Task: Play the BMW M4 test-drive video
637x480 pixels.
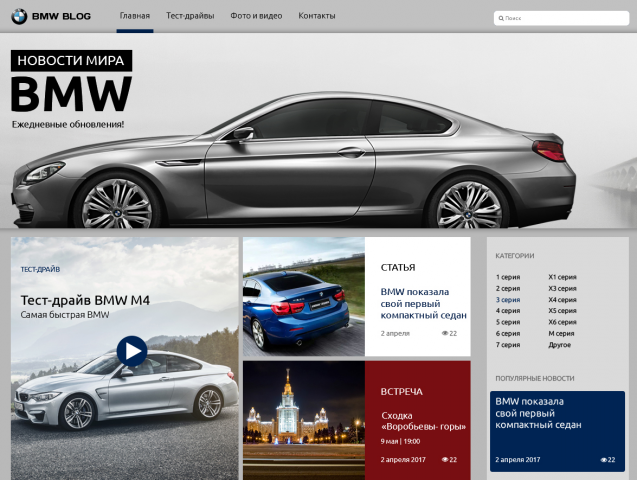Action: click(132, 351)
